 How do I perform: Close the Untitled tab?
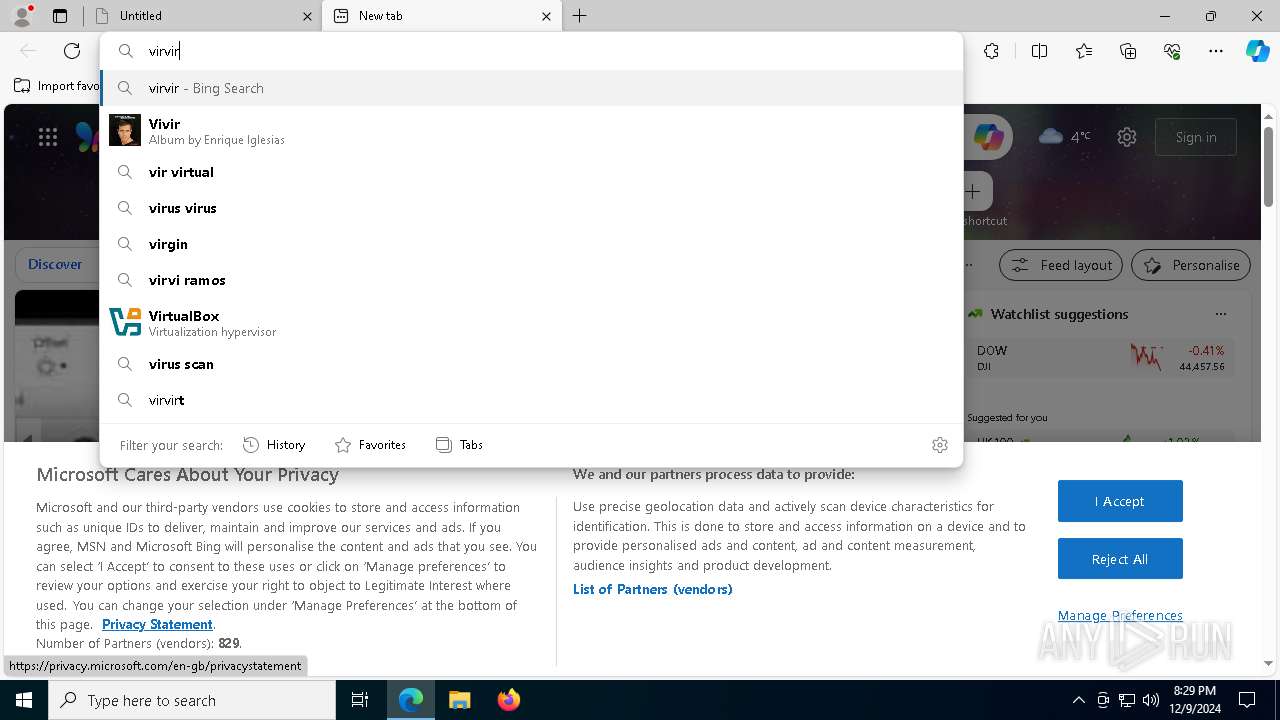click(x=307, y=16)
